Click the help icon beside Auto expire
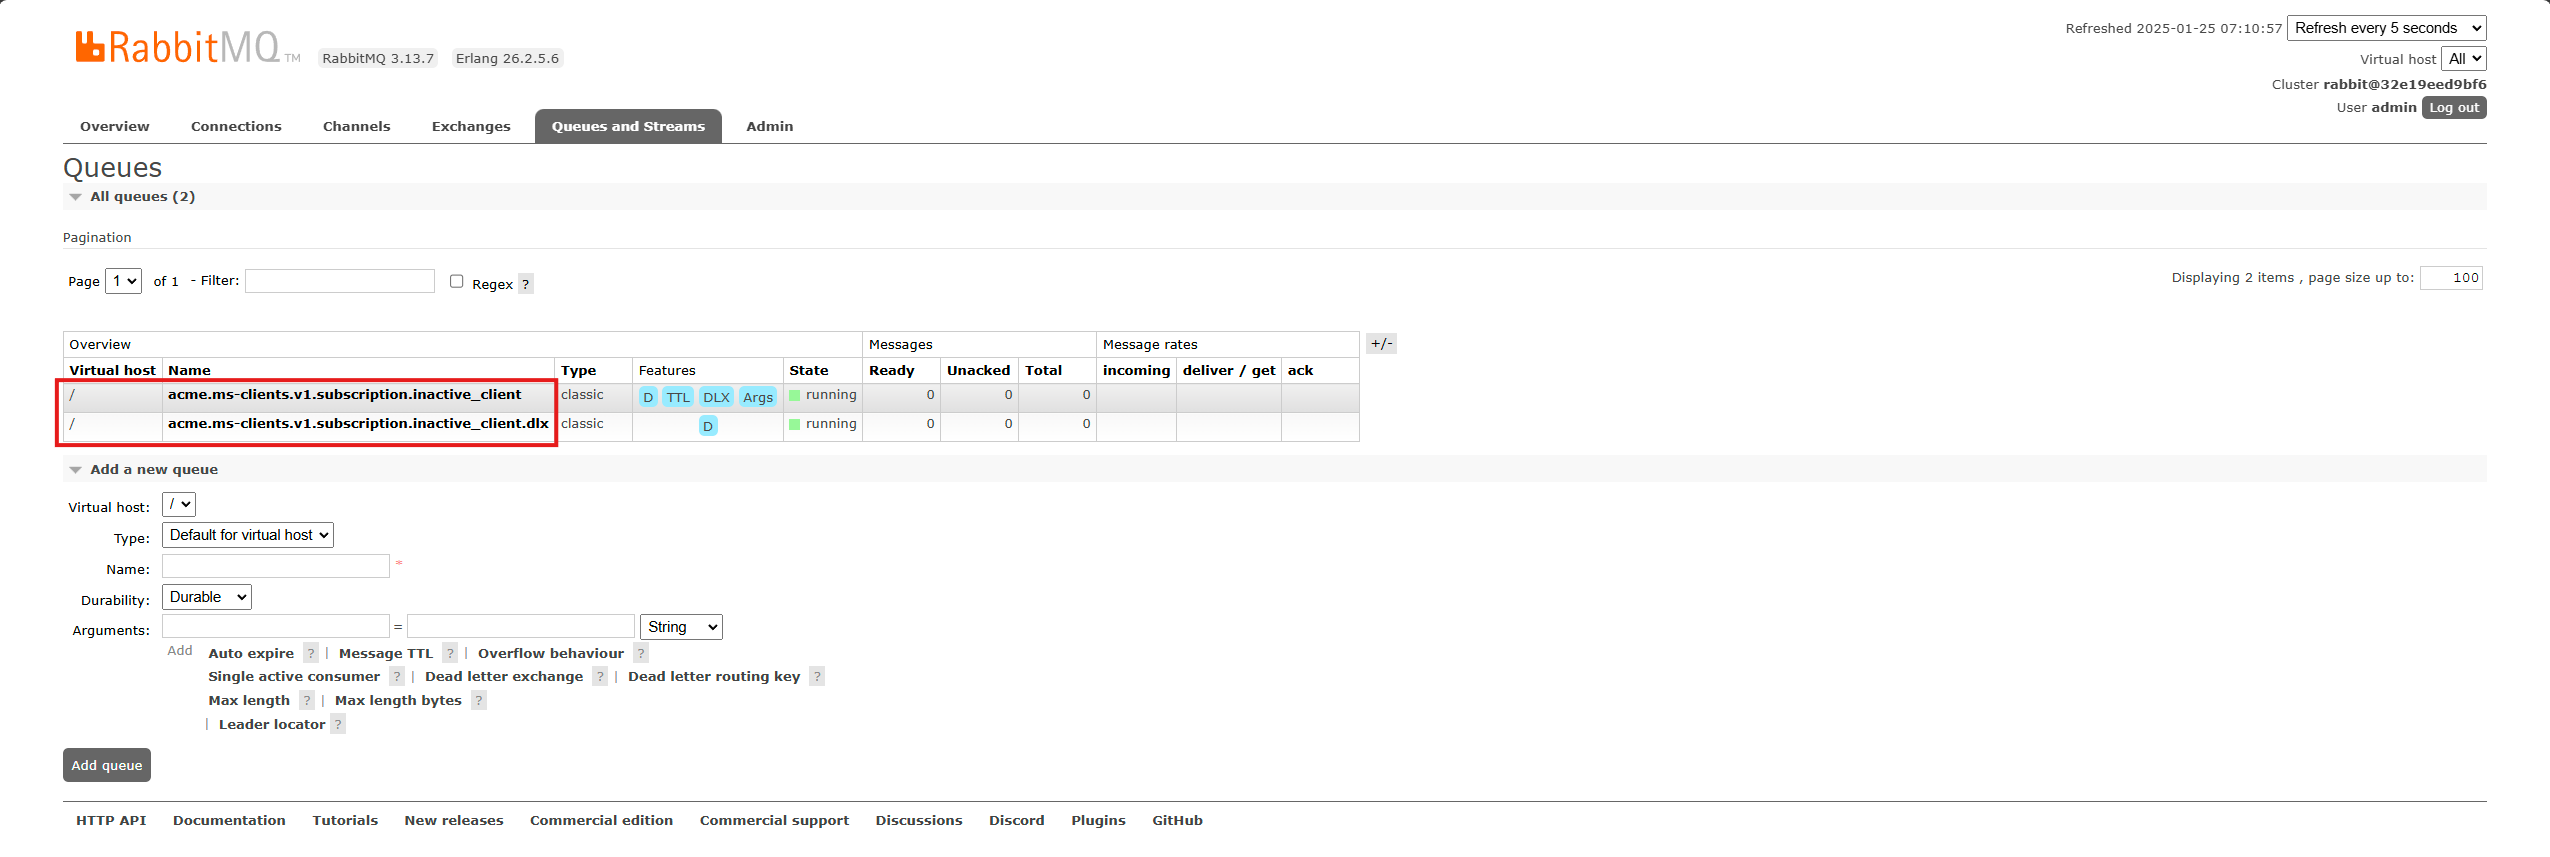The width and height of the screenshot is (2550, 857). pyautogui.click(x=311, y=653)
